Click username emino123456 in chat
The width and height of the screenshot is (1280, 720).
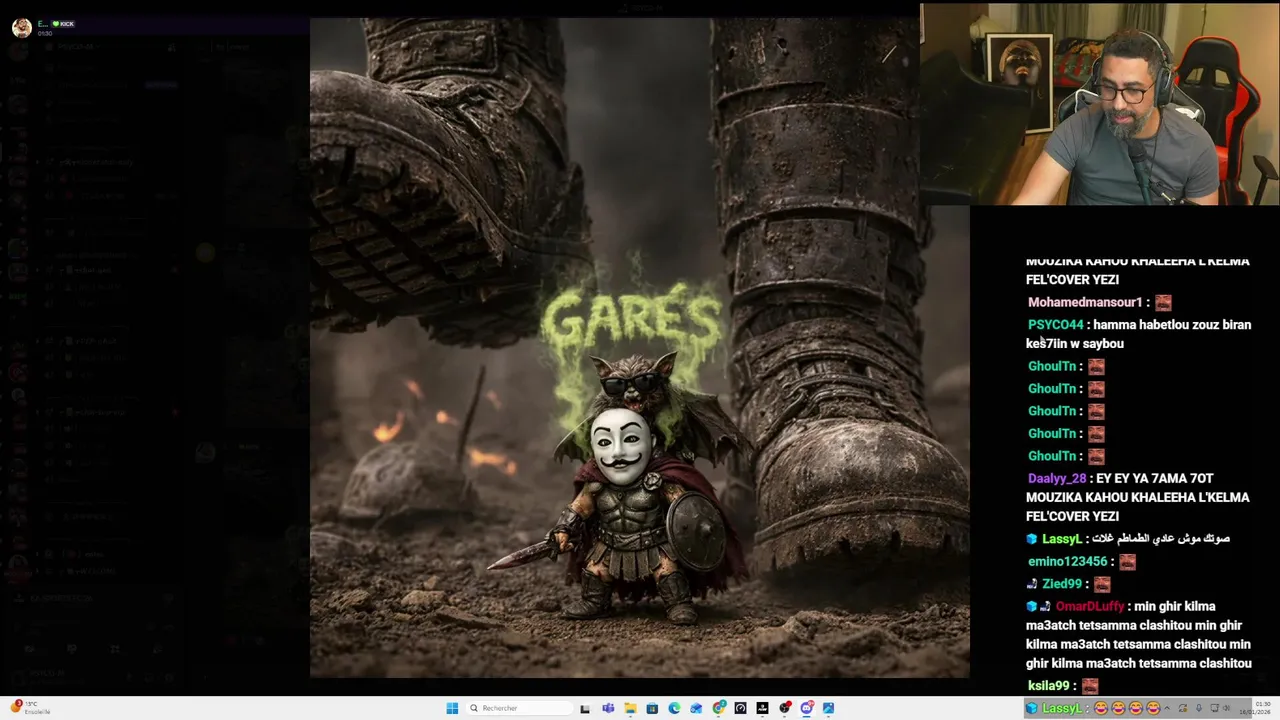pyautogui.click(x=1067, y=562)
